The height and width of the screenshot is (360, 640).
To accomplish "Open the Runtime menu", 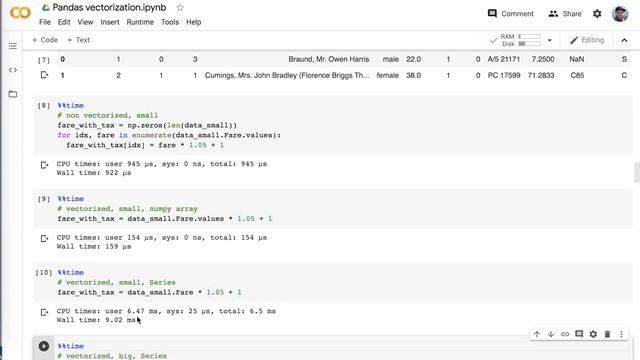I will tap(140, 22).
